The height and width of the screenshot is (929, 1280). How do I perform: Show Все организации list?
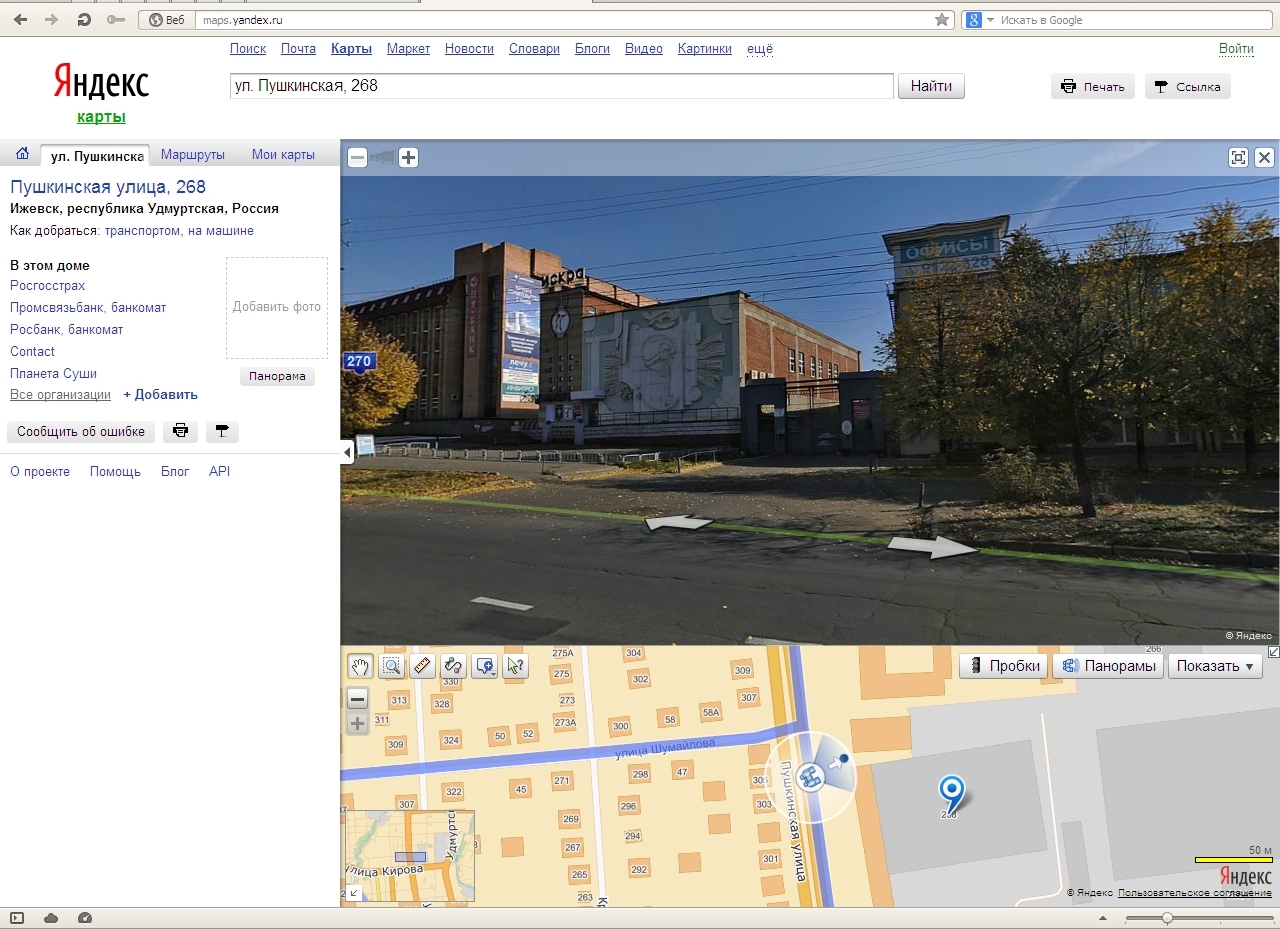(x=60, y=395)
